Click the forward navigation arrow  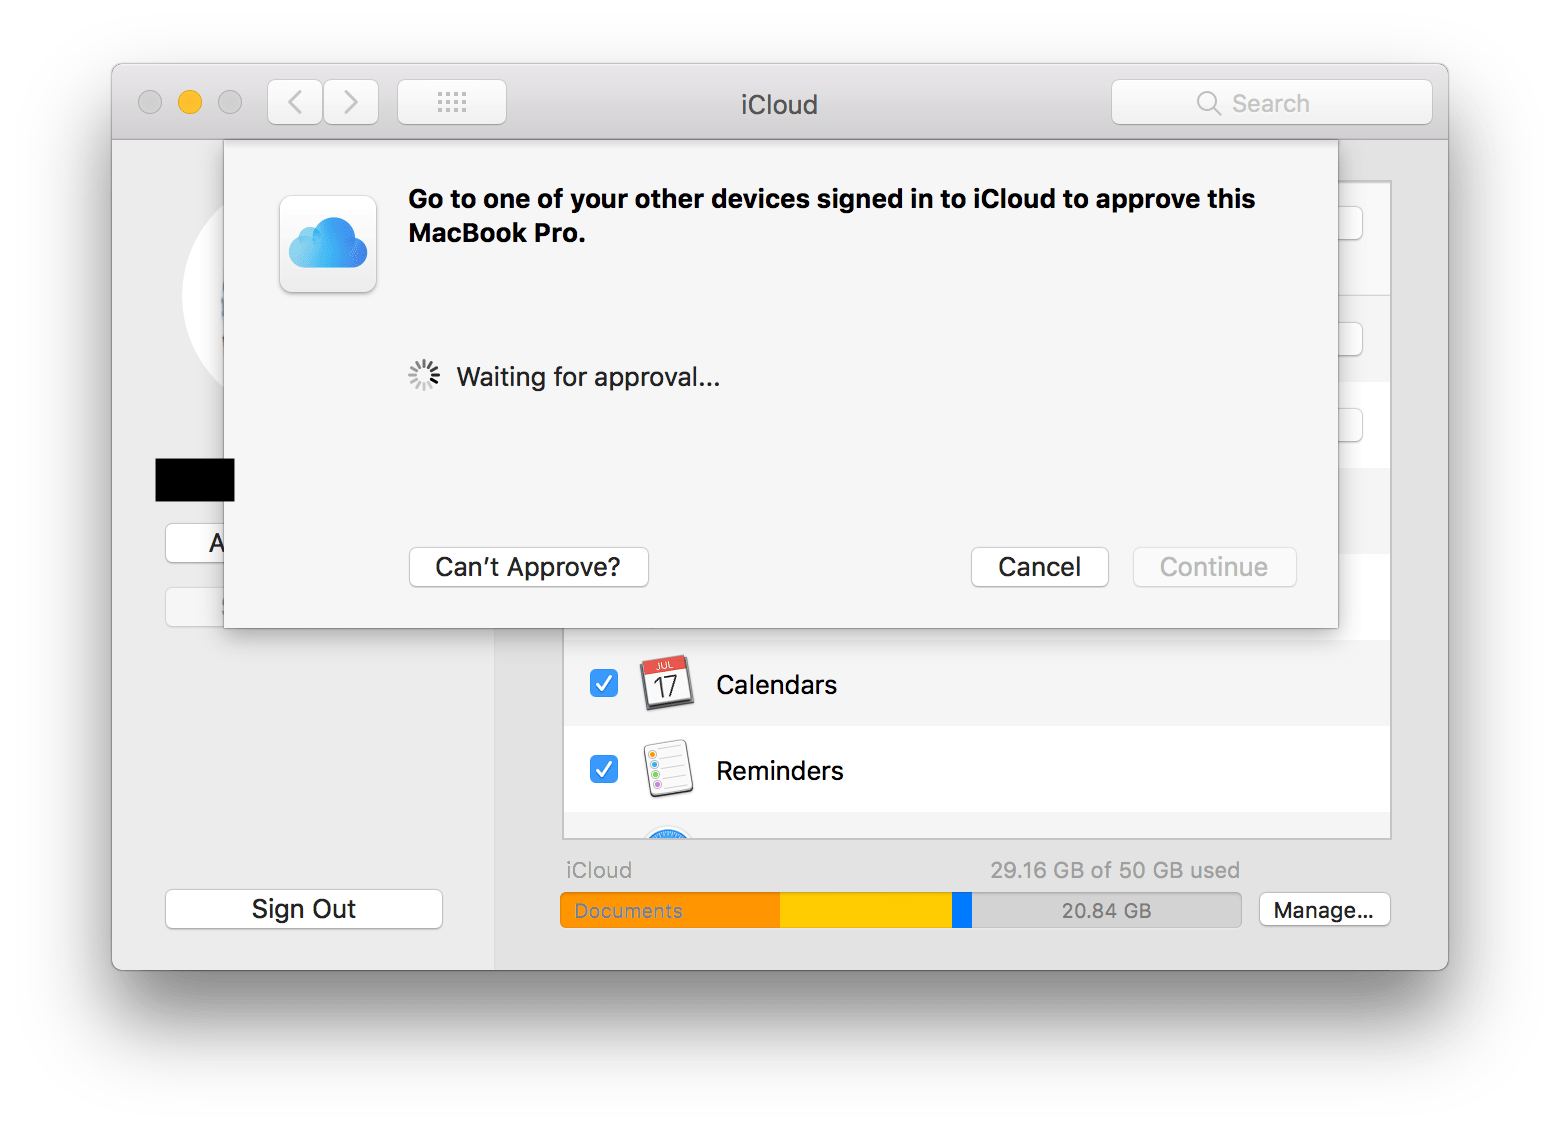click(x=350, y=101)
